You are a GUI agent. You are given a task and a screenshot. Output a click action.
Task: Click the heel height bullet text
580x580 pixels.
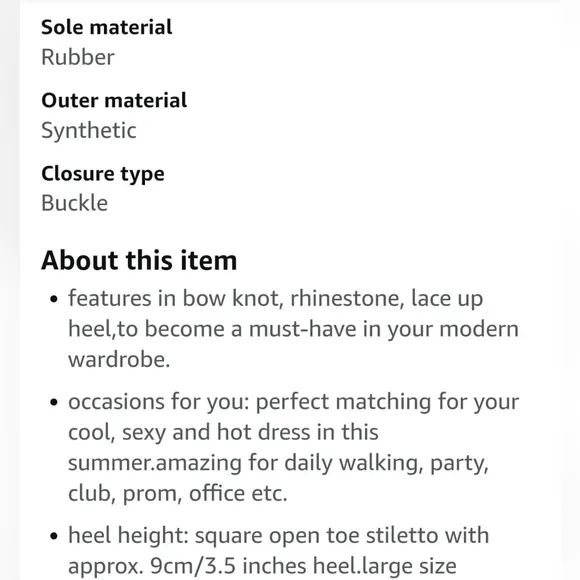tap(278, 551)
